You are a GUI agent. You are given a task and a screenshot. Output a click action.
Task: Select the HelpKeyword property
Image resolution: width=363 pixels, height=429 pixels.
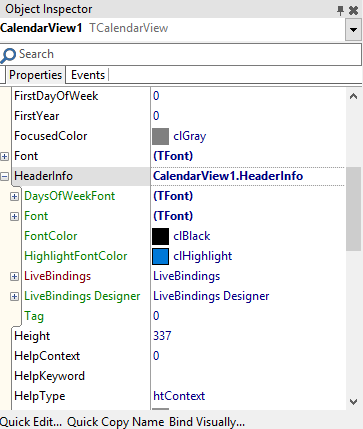[x=49, y=376]
